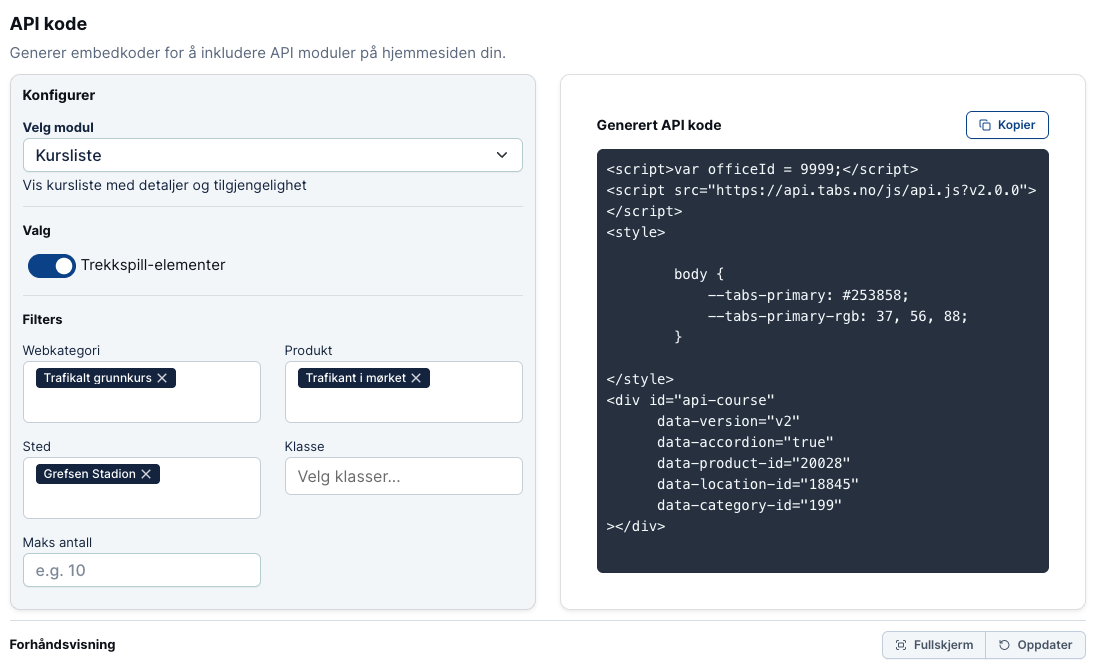Click the Konfigurer panel heading
This screenshot has width=1099, height=665.
tap(59, 95)
